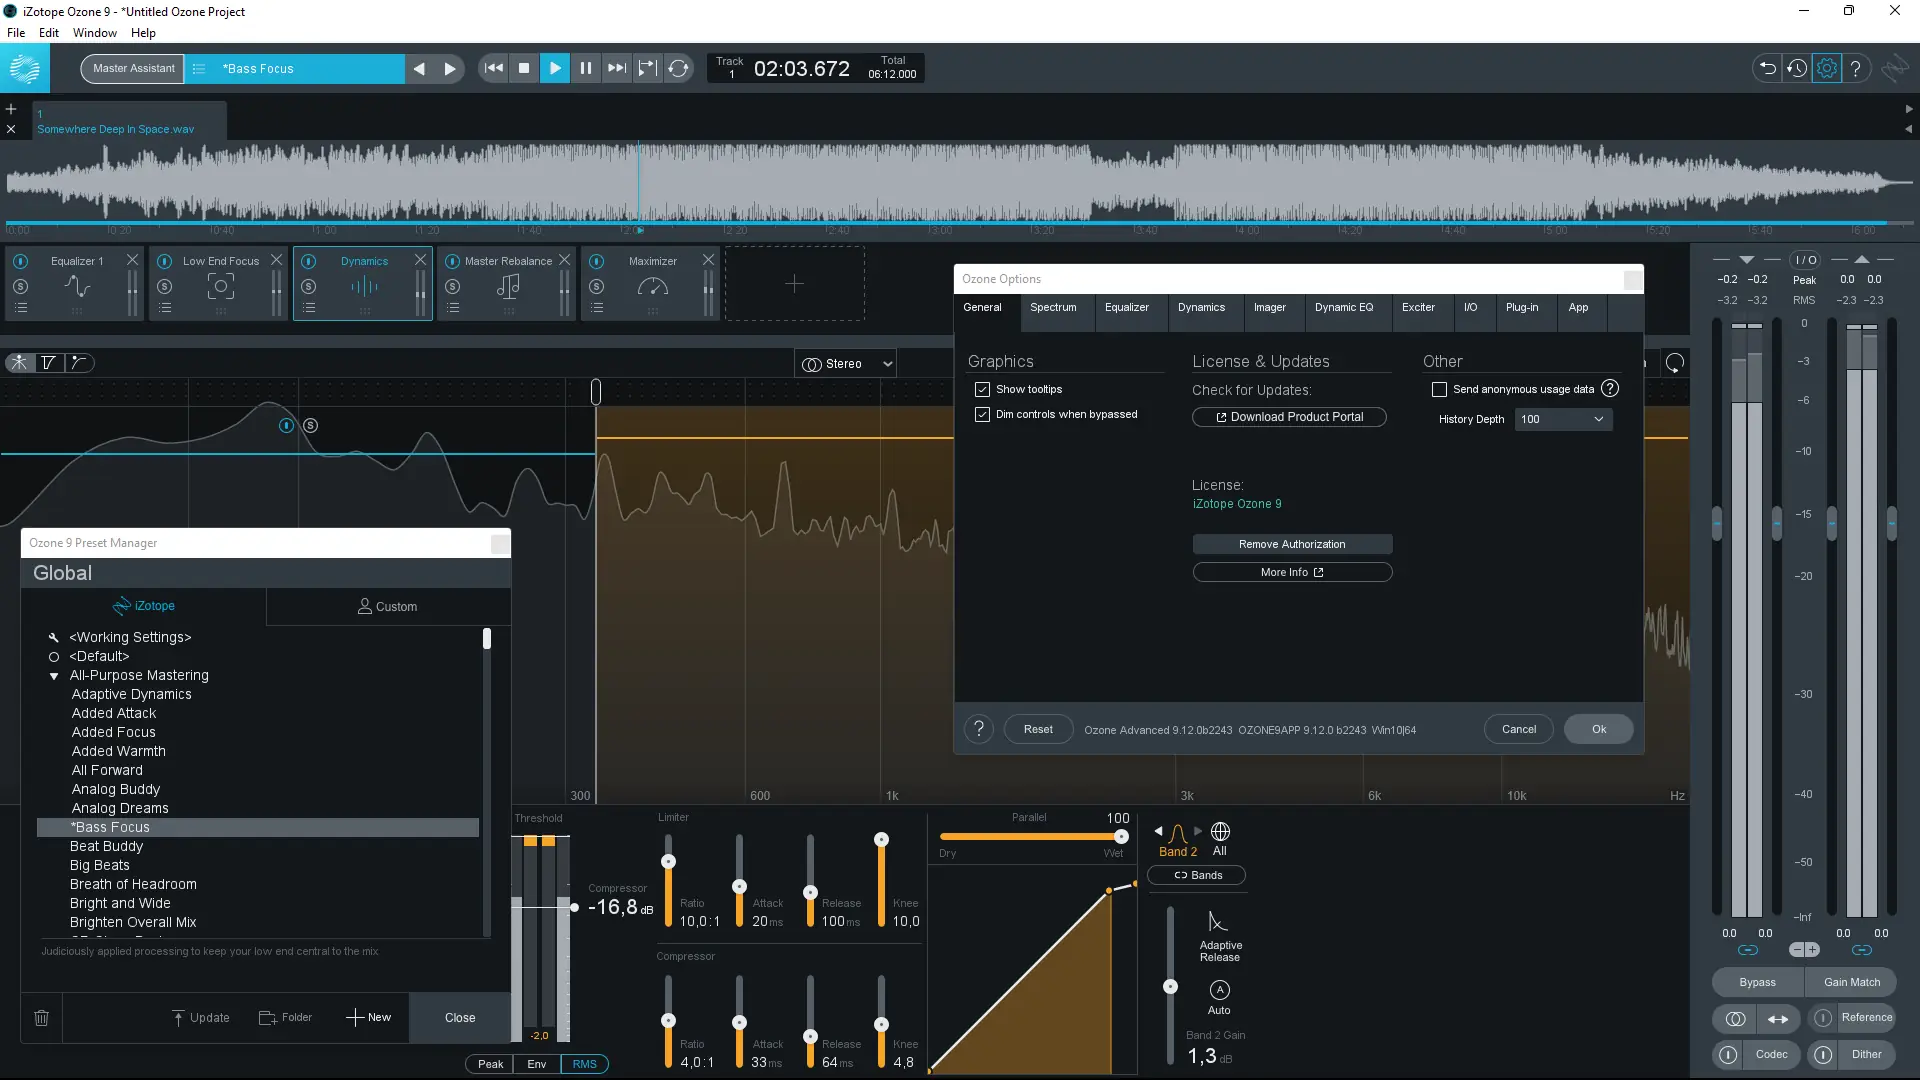Click the All bands globe icon

[x=1220, y=832]
